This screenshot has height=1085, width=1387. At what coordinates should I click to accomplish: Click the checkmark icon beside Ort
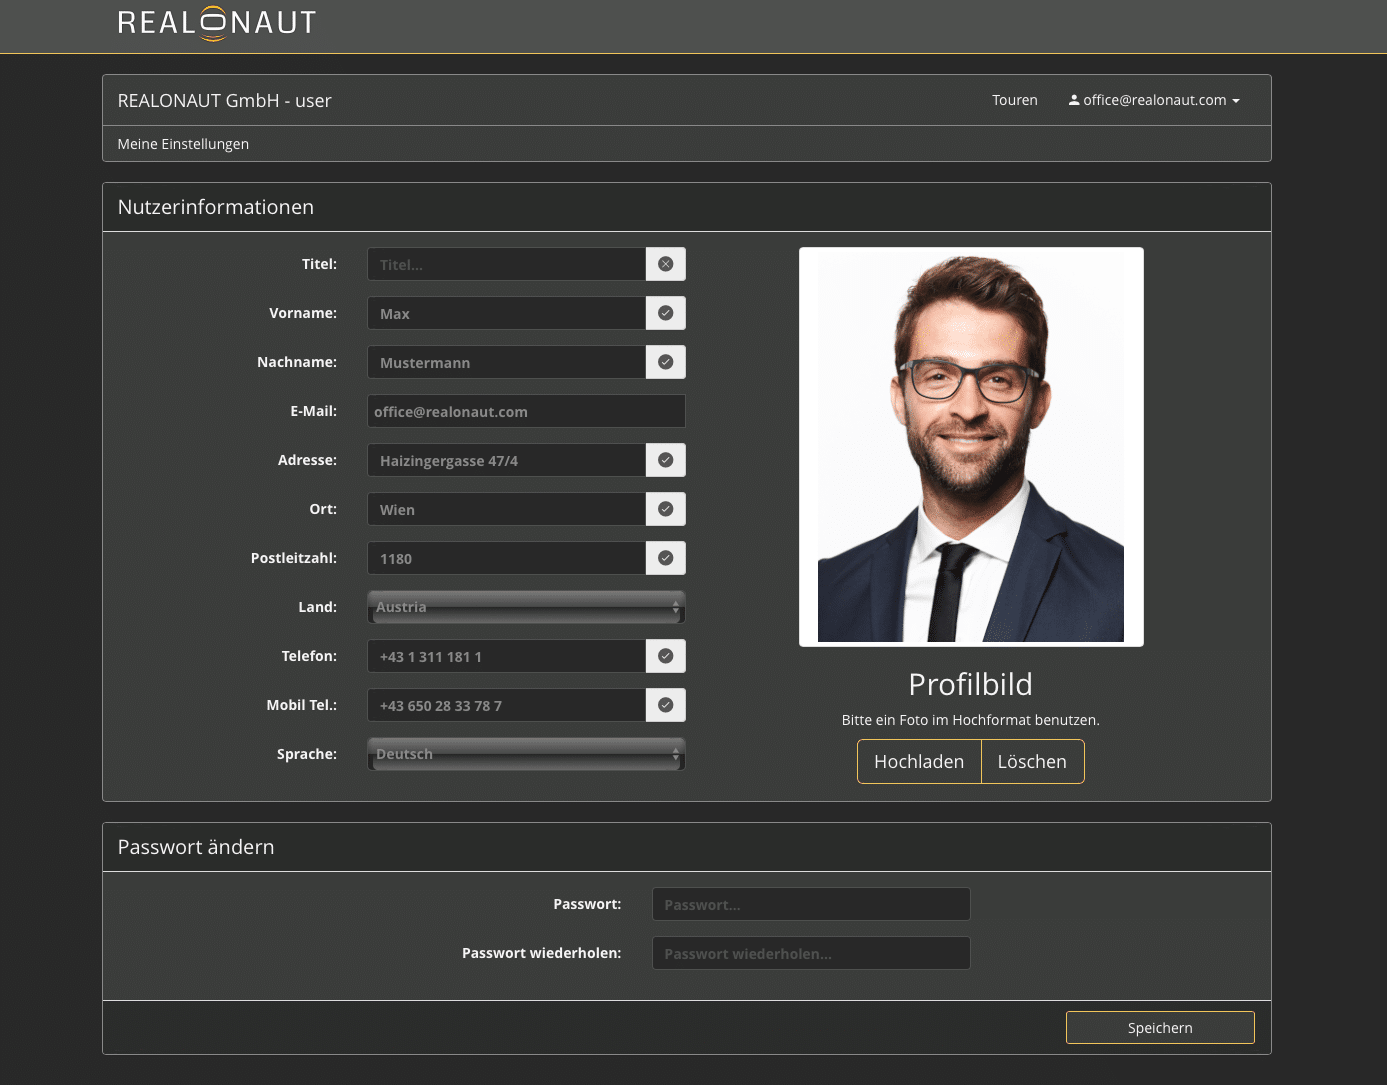coord(666,509)
